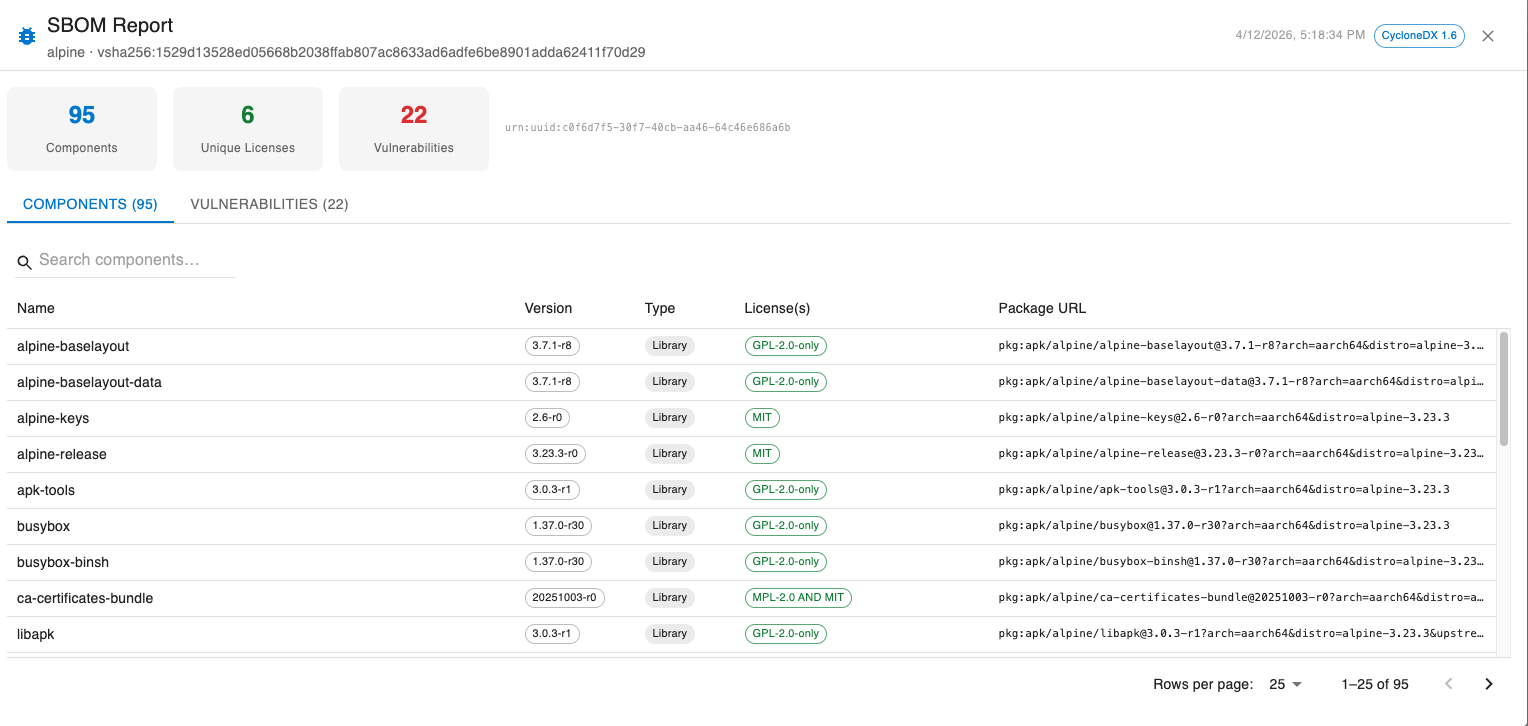Click the CycloneDX 1.6 badge
This screenshot has width=1528, height=726.
[1419, 36]
